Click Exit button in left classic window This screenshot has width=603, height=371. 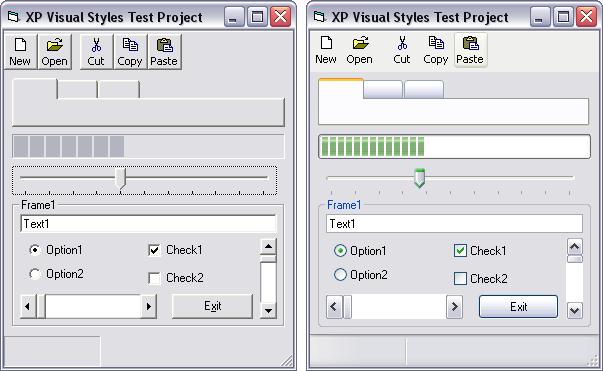coord(212,306)
